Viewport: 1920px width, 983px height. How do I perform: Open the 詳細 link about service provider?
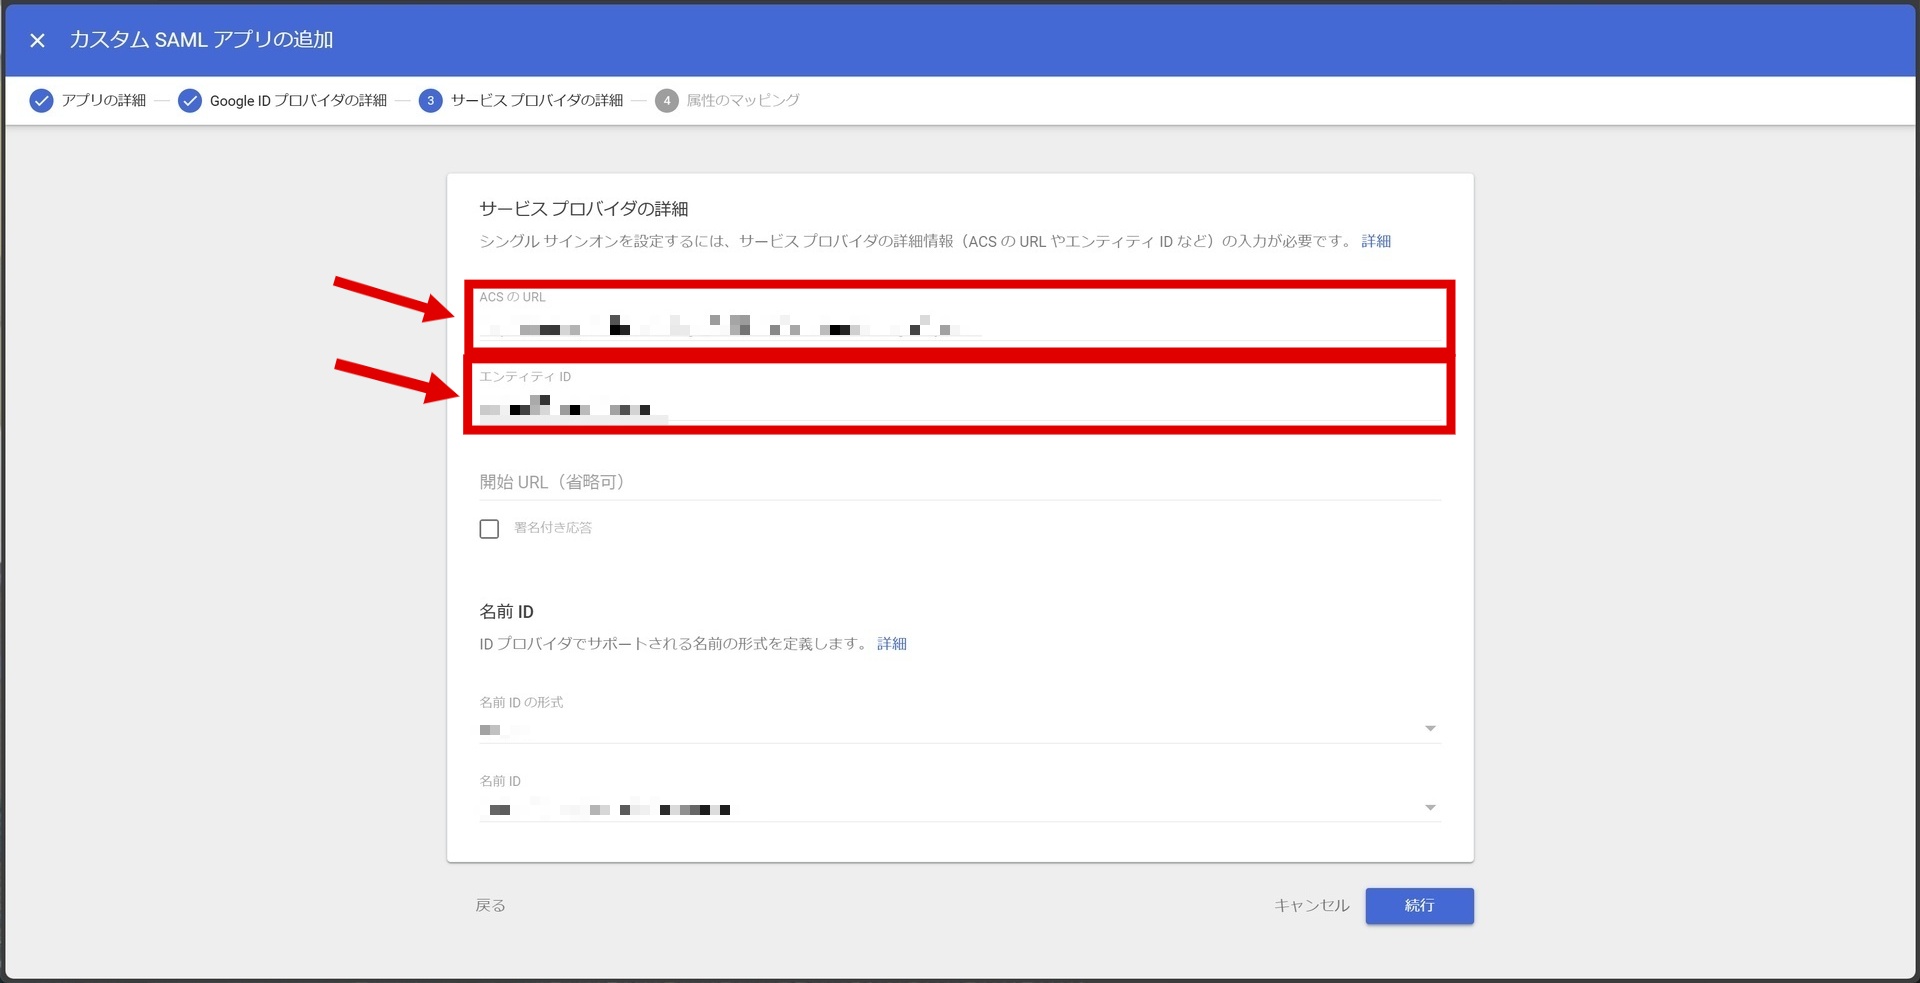[x=1376, y=241]
